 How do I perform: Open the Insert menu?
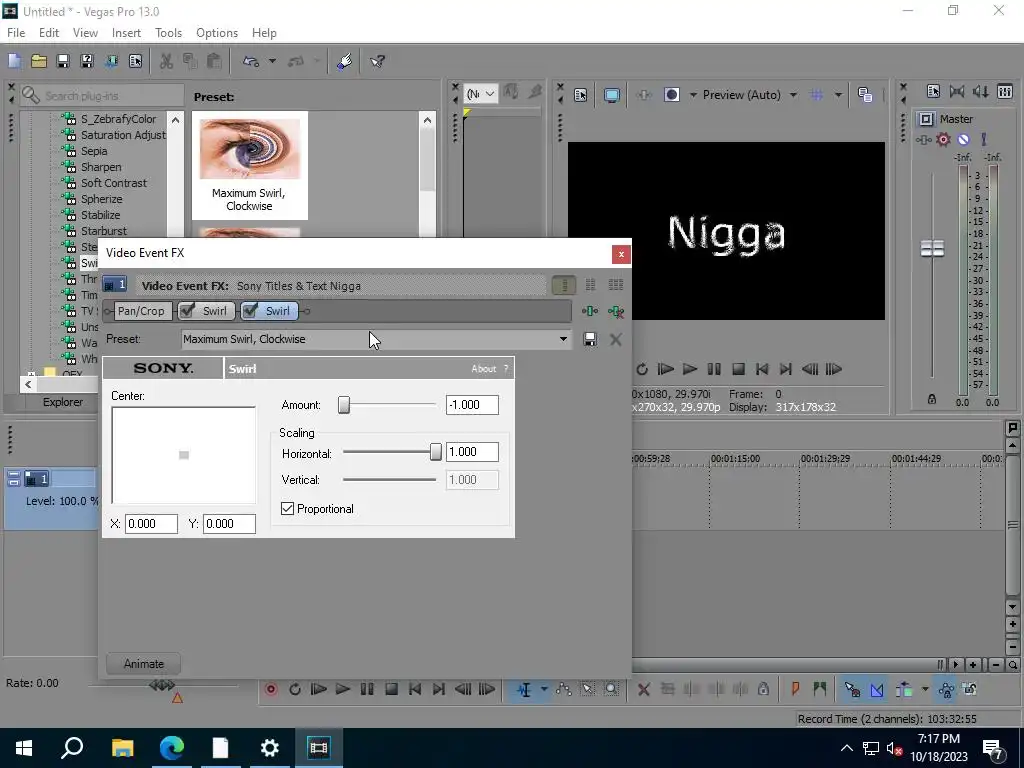pyautogui.click(x=126, y=33)
